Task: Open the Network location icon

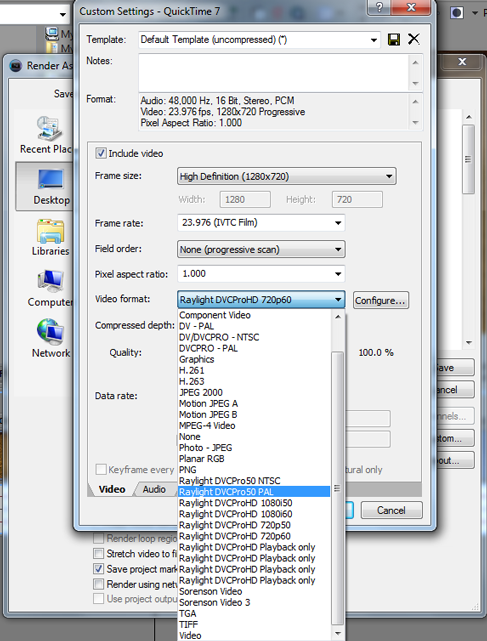Action: click(50, 339)
